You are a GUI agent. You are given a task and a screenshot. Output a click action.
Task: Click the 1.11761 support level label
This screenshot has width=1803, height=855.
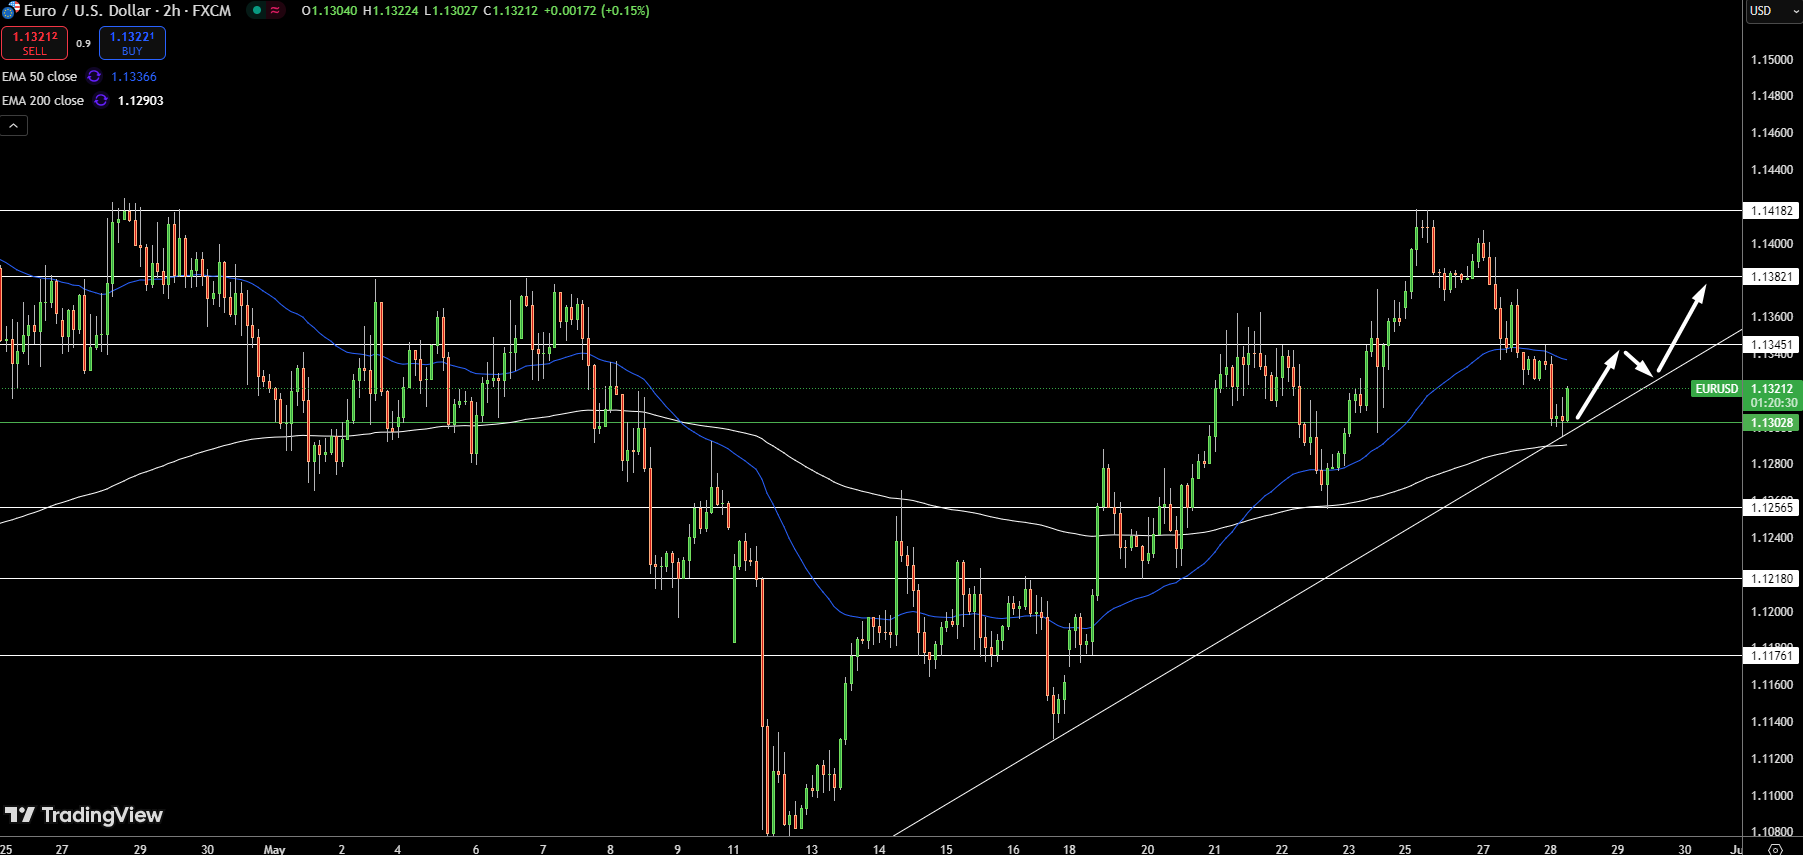pos(1772,656)
